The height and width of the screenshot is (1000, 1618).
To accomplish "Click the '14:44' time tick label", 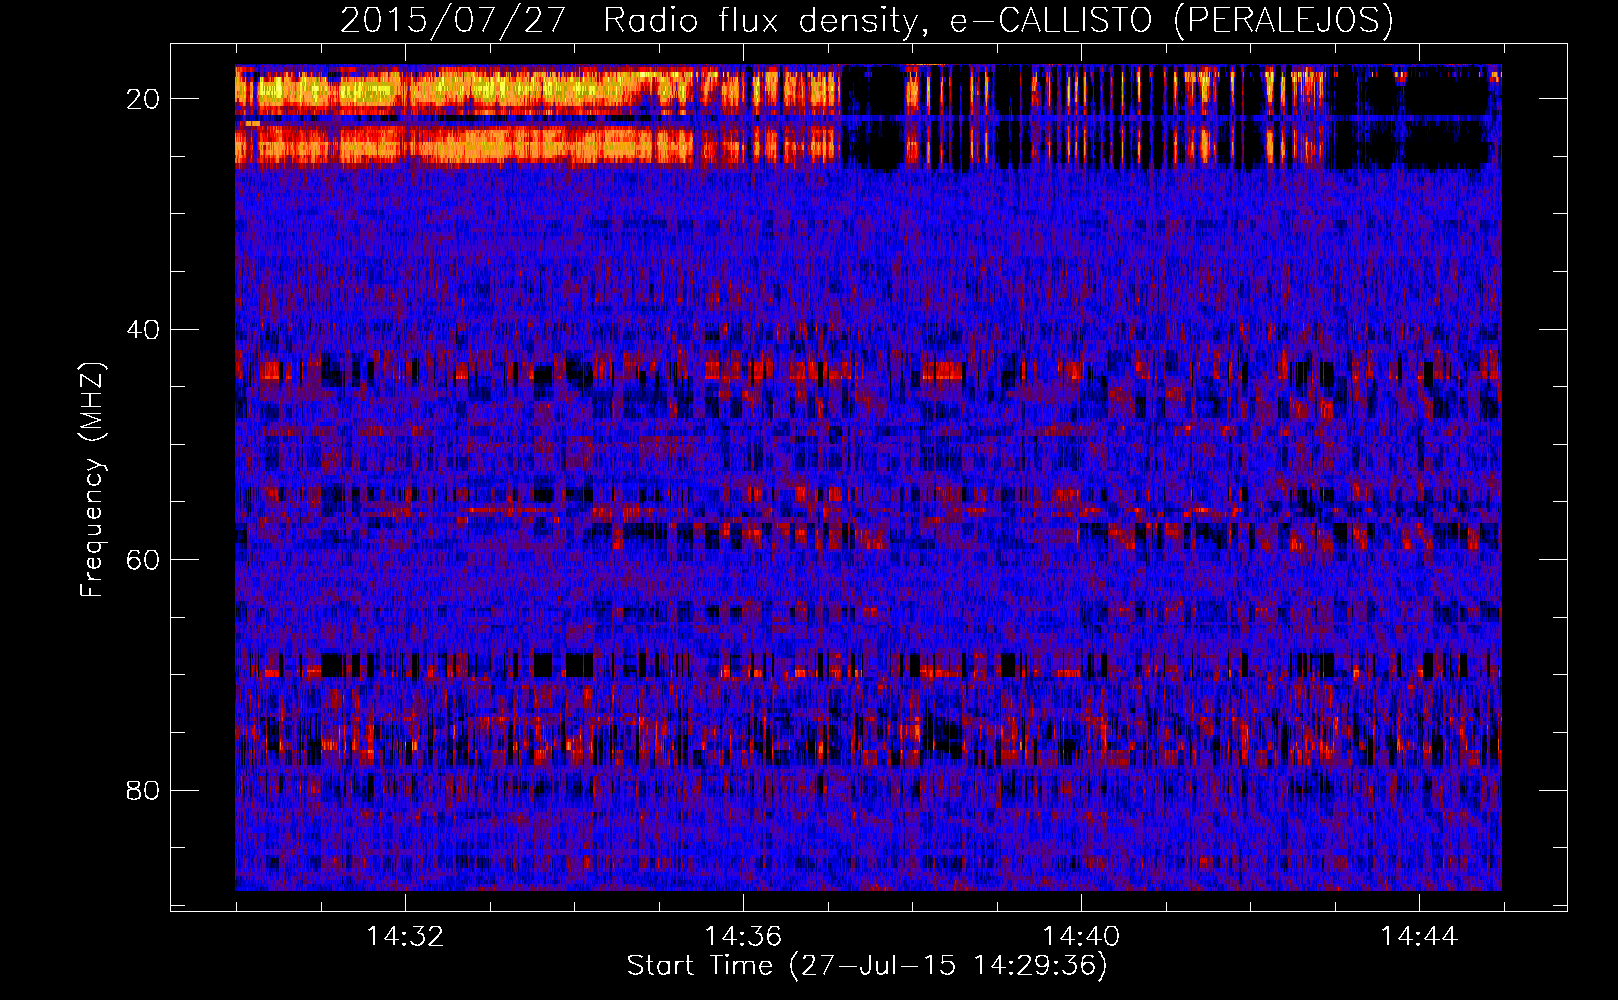I will [1419, 937].
